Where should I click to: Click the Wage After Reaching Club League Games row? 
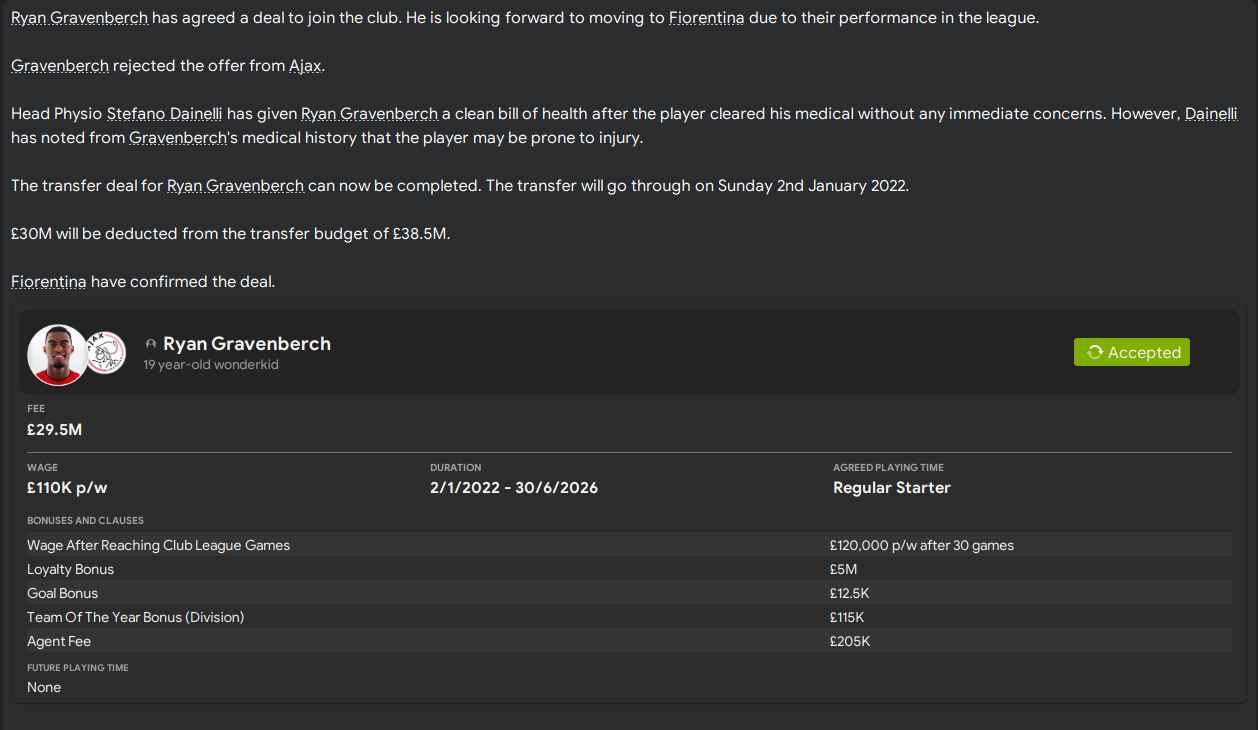pyautogui.click(x=629, y=545)
